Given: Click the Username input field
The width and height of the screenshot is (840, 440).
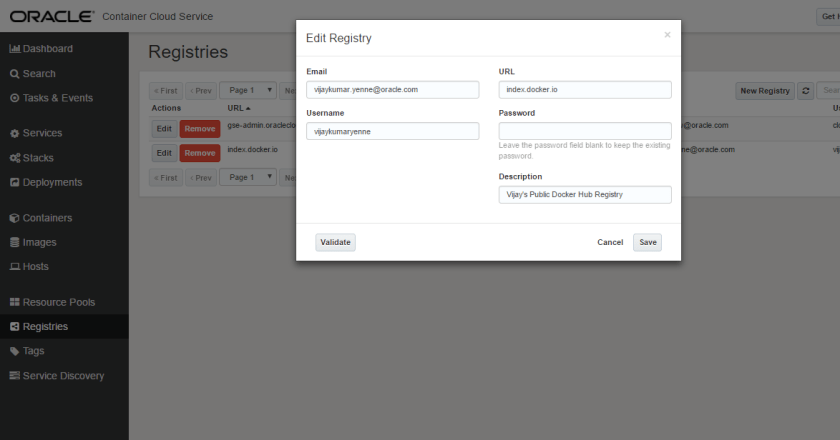Looking at the screenshot, I should [x=393, y=131].
